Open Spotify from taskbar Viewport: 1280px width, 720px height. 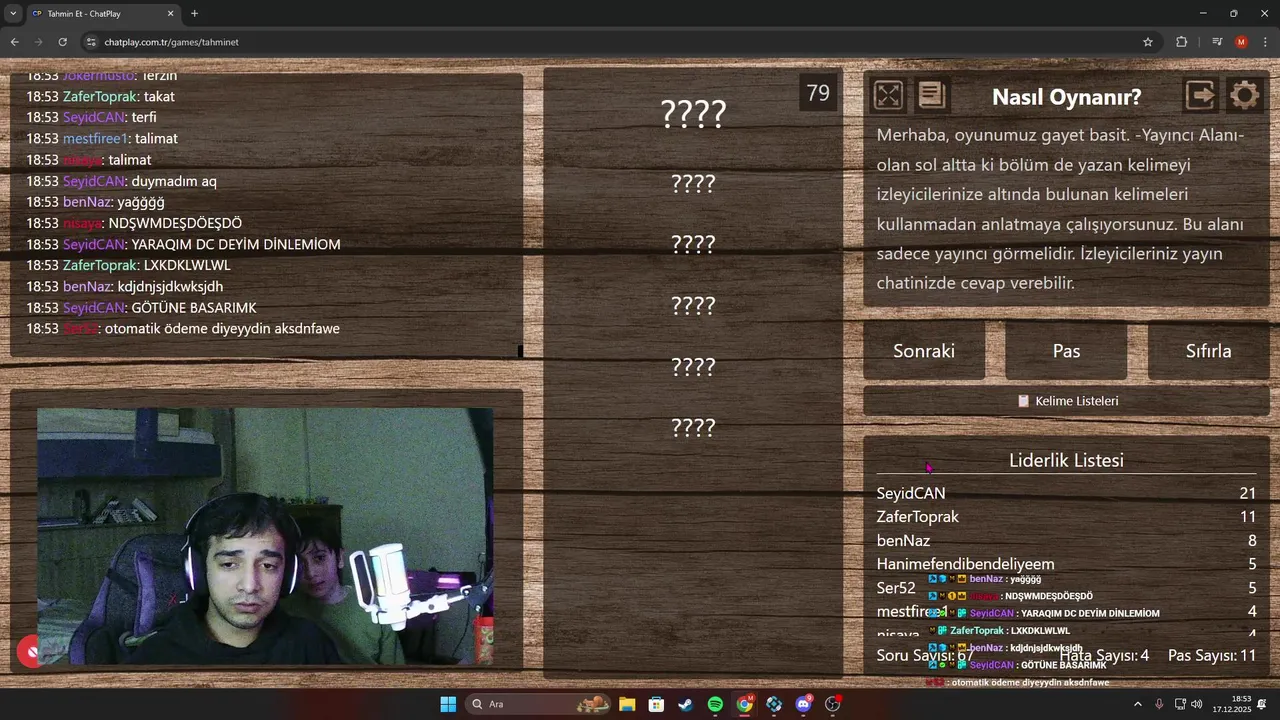pos(715,704)
